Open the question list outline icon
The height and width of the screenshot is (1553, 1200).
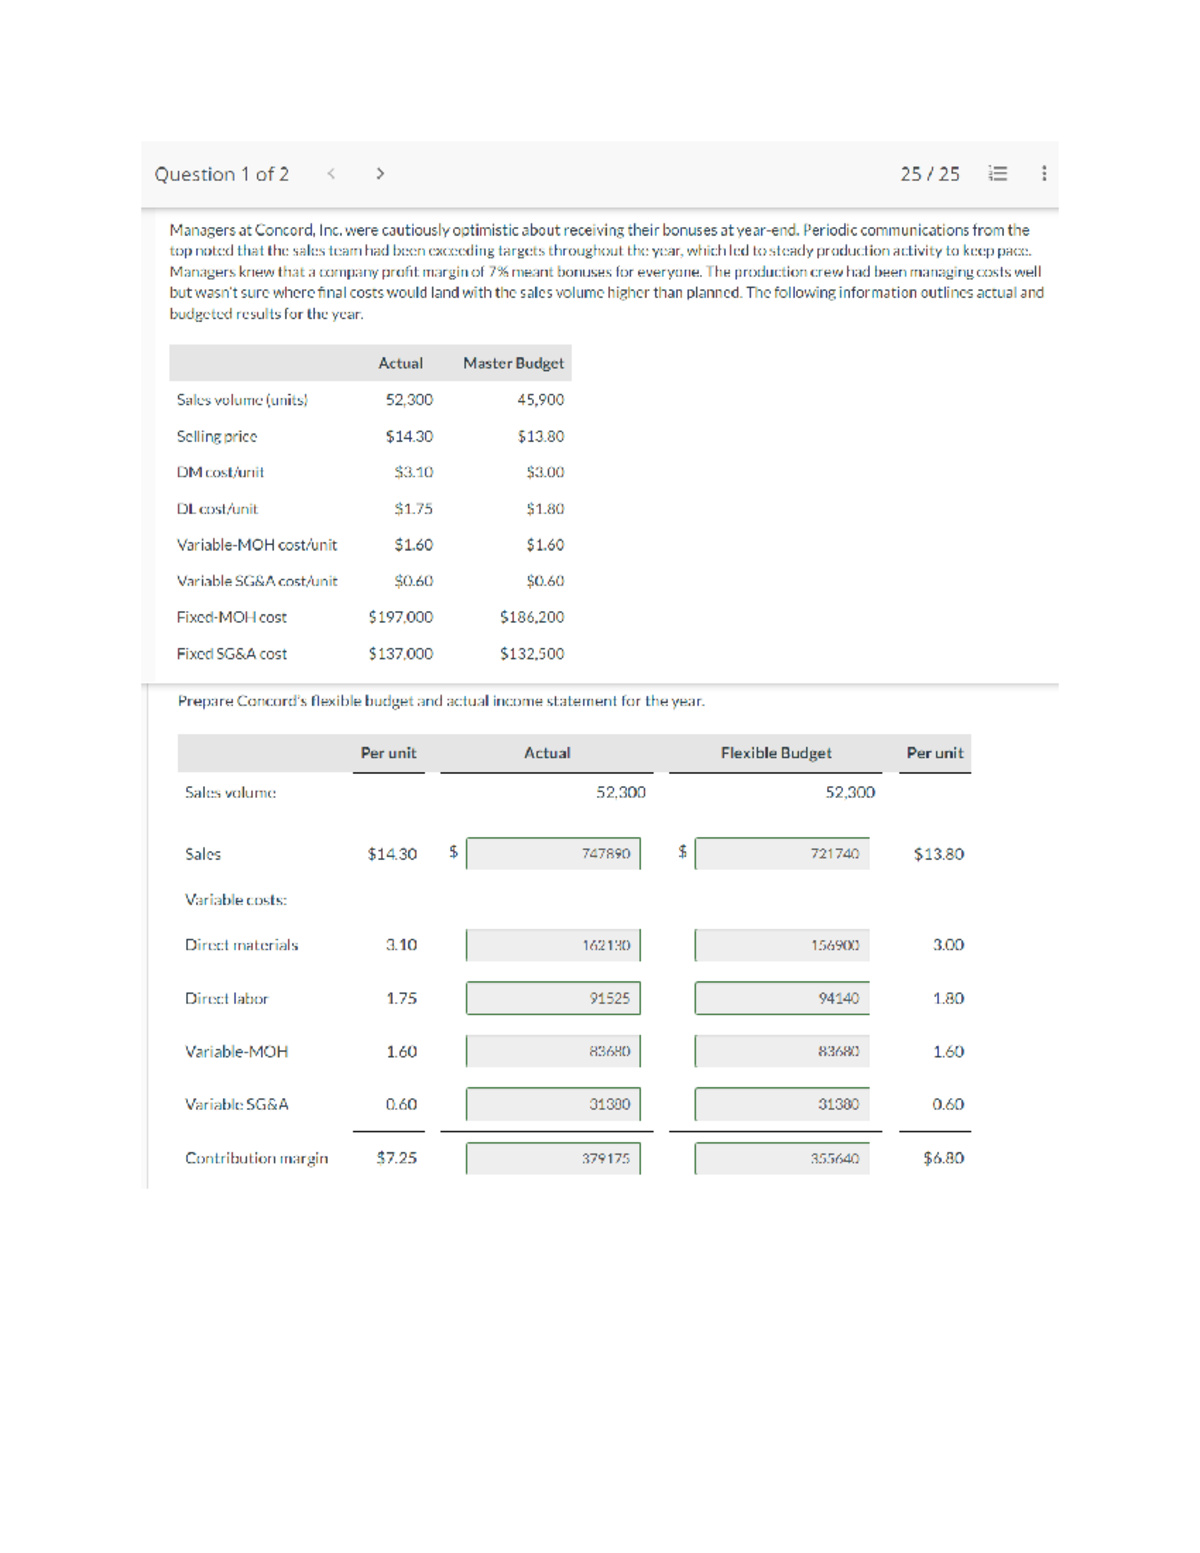pyautogui.click(x=996, y=172)
